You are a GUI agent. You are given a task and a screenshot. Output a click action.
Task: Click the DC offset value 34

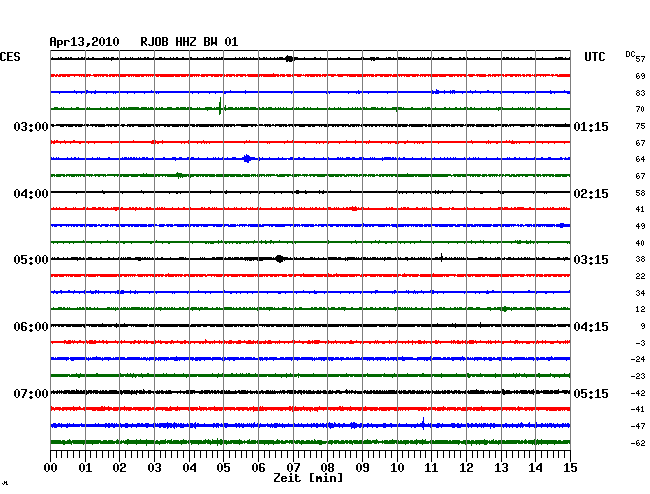[640, 293]
